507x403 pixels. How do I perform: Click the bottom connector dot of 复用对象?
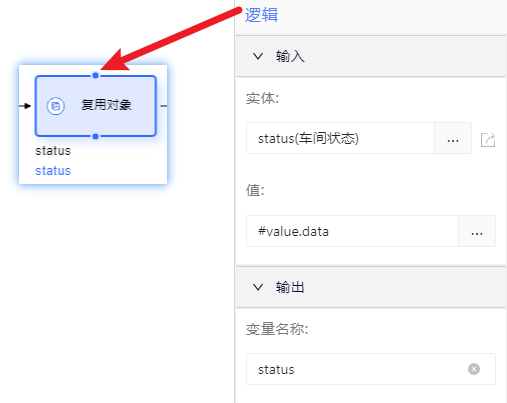[x=96, y=136]
